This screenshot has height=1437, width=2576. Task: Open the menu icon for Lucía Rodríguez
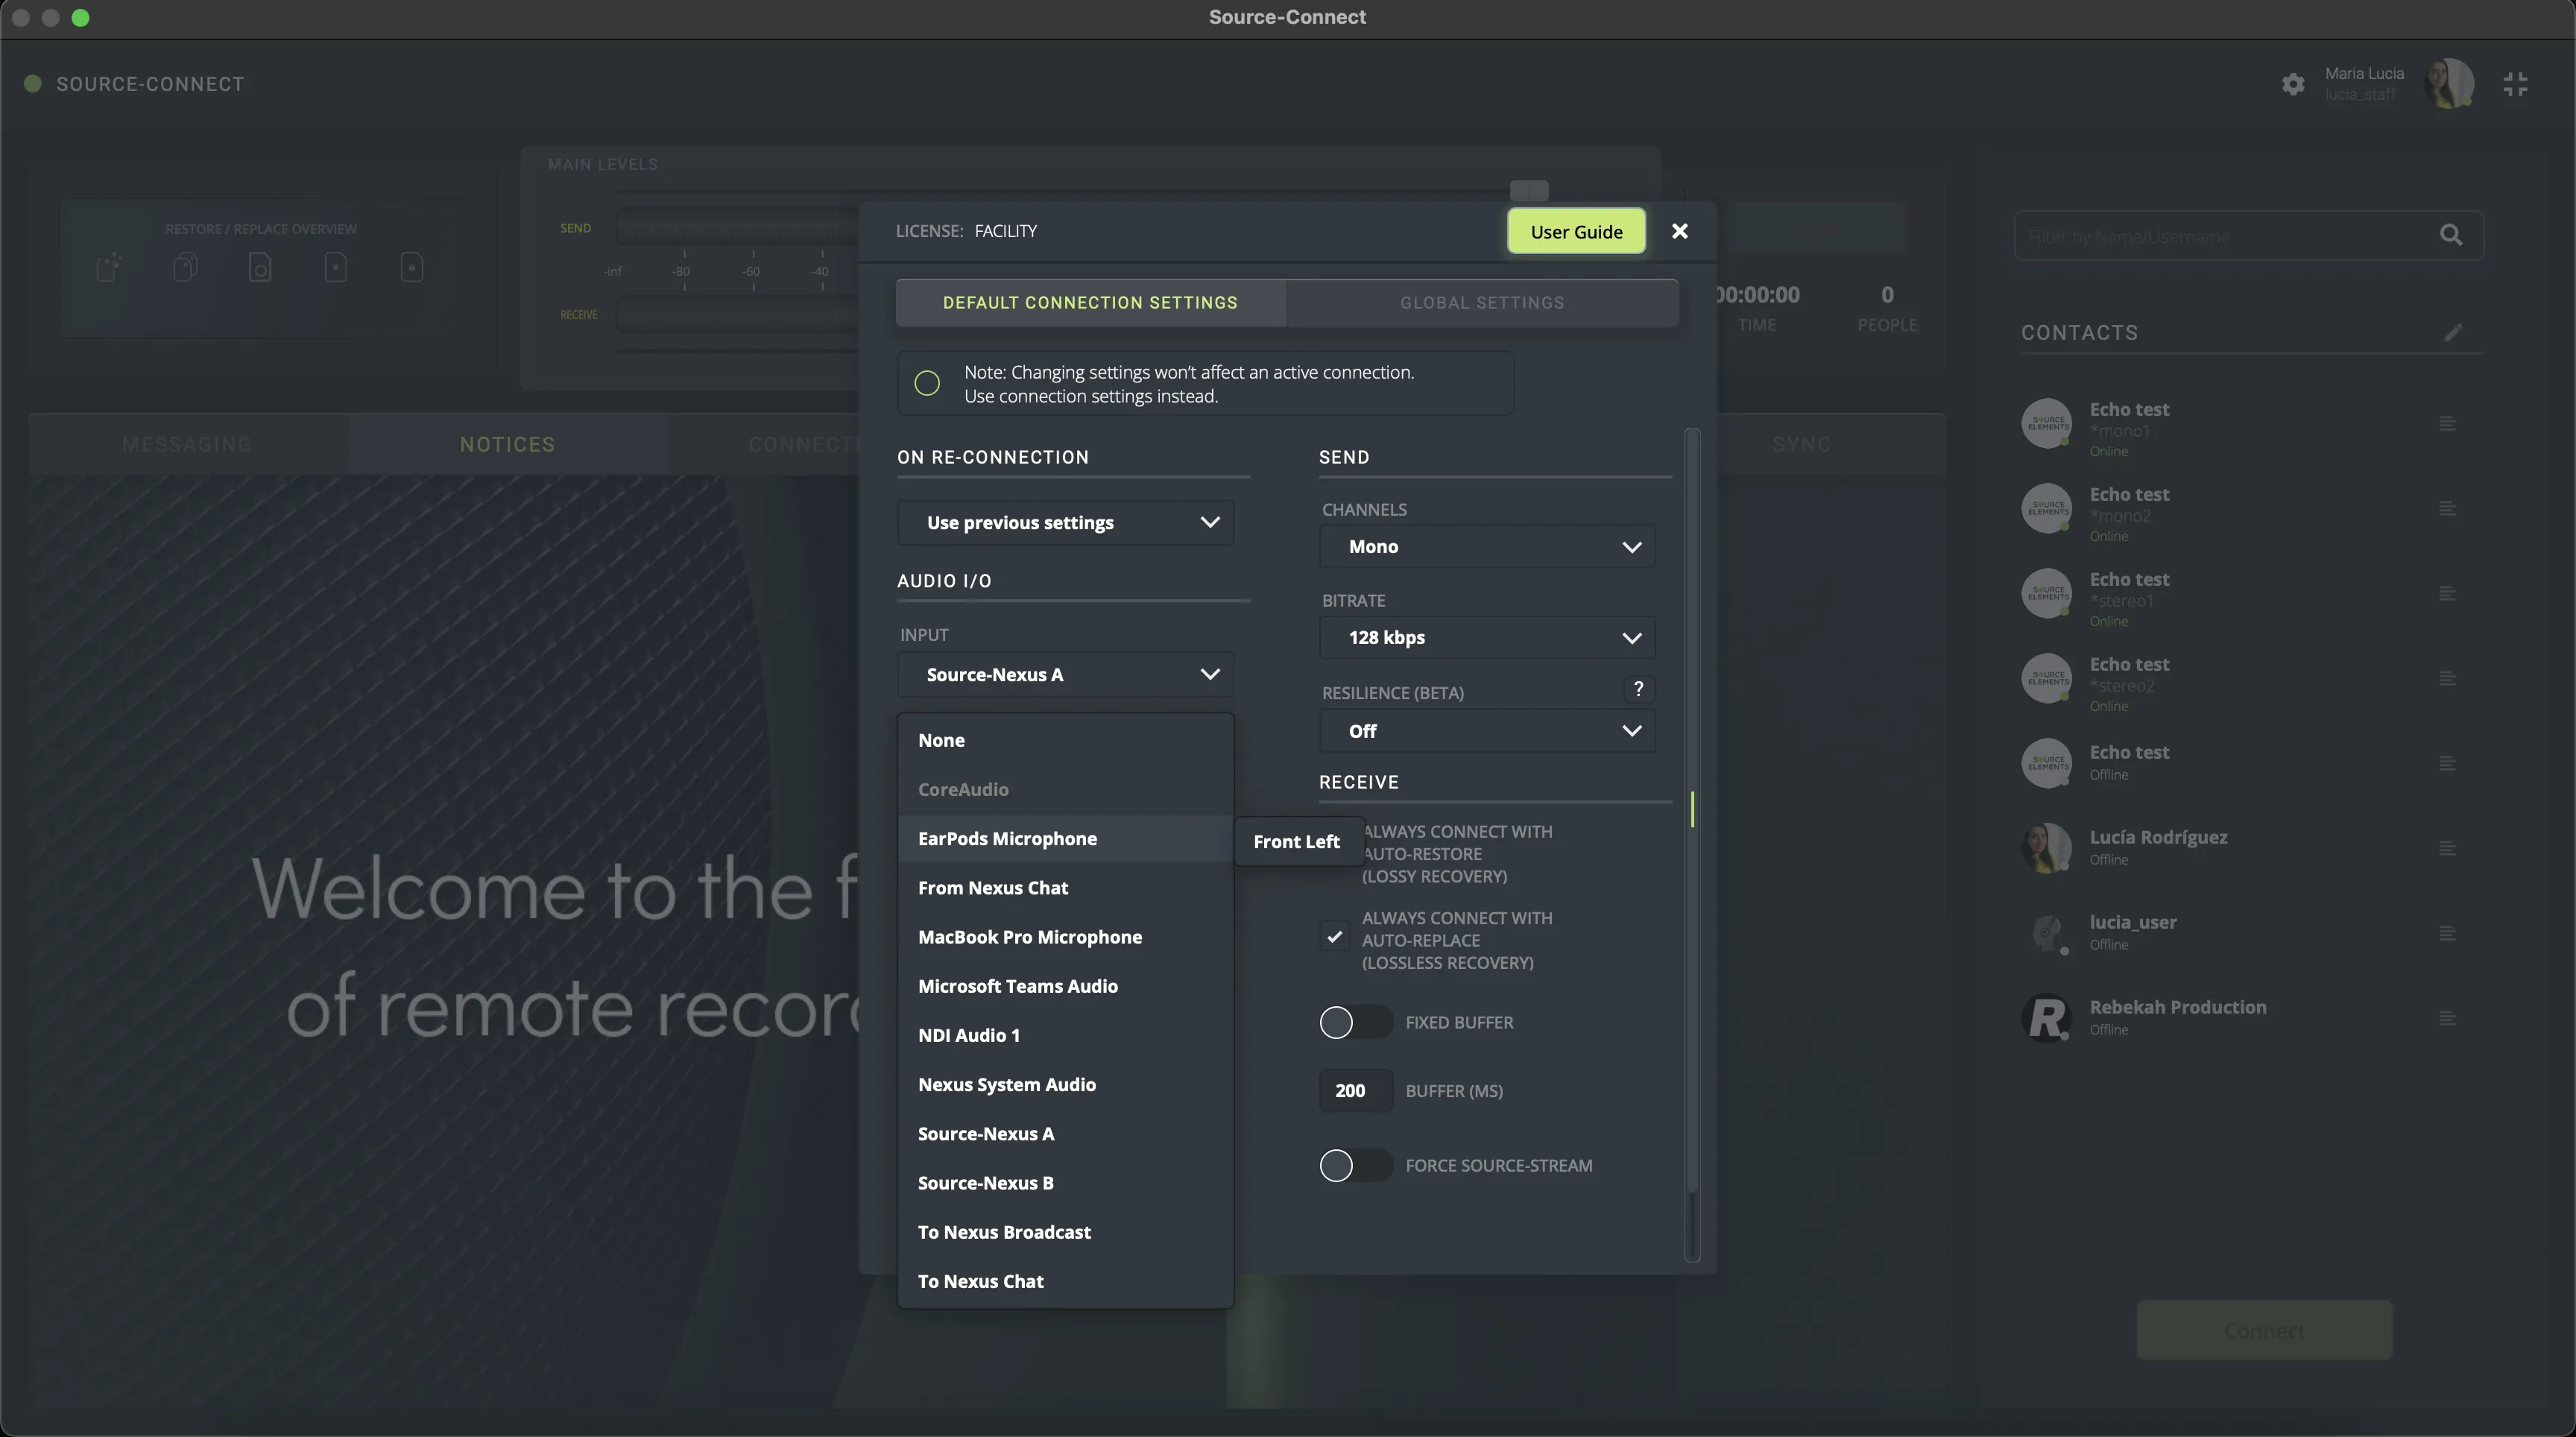click(x=2447, y=849)
